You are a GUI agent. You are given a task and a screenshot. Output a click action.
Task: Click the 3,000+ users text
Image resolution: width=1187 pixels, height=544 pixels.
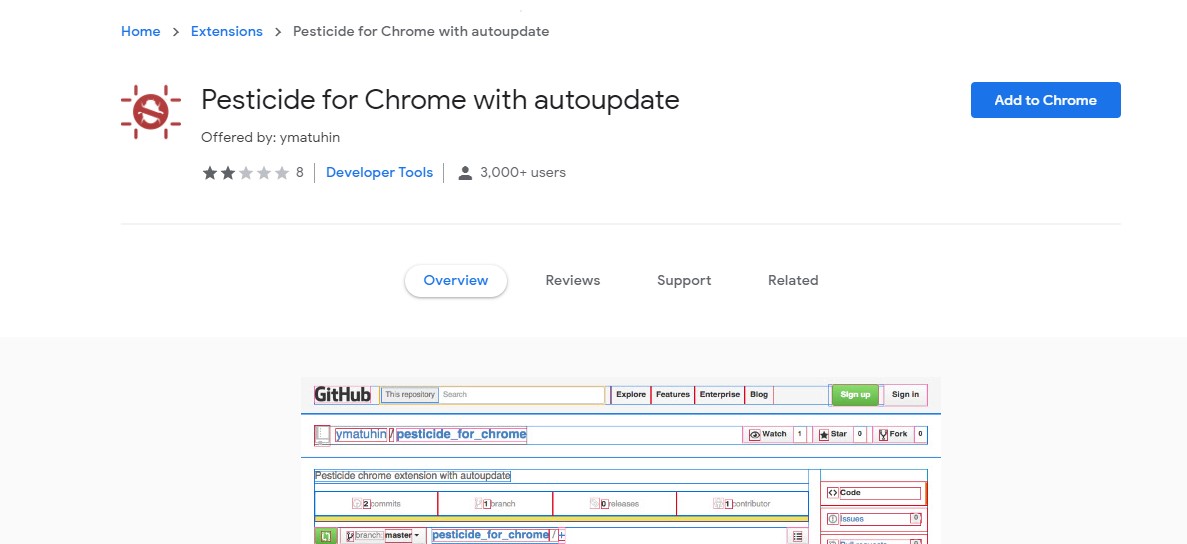pos(522,173)
